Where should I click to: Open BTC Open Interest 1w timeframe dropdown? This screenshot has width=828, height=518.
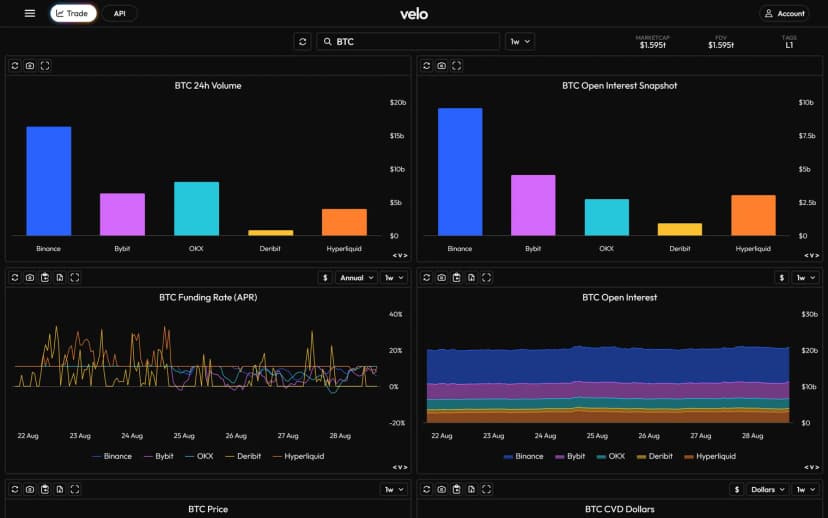click(x=806, y=278)
